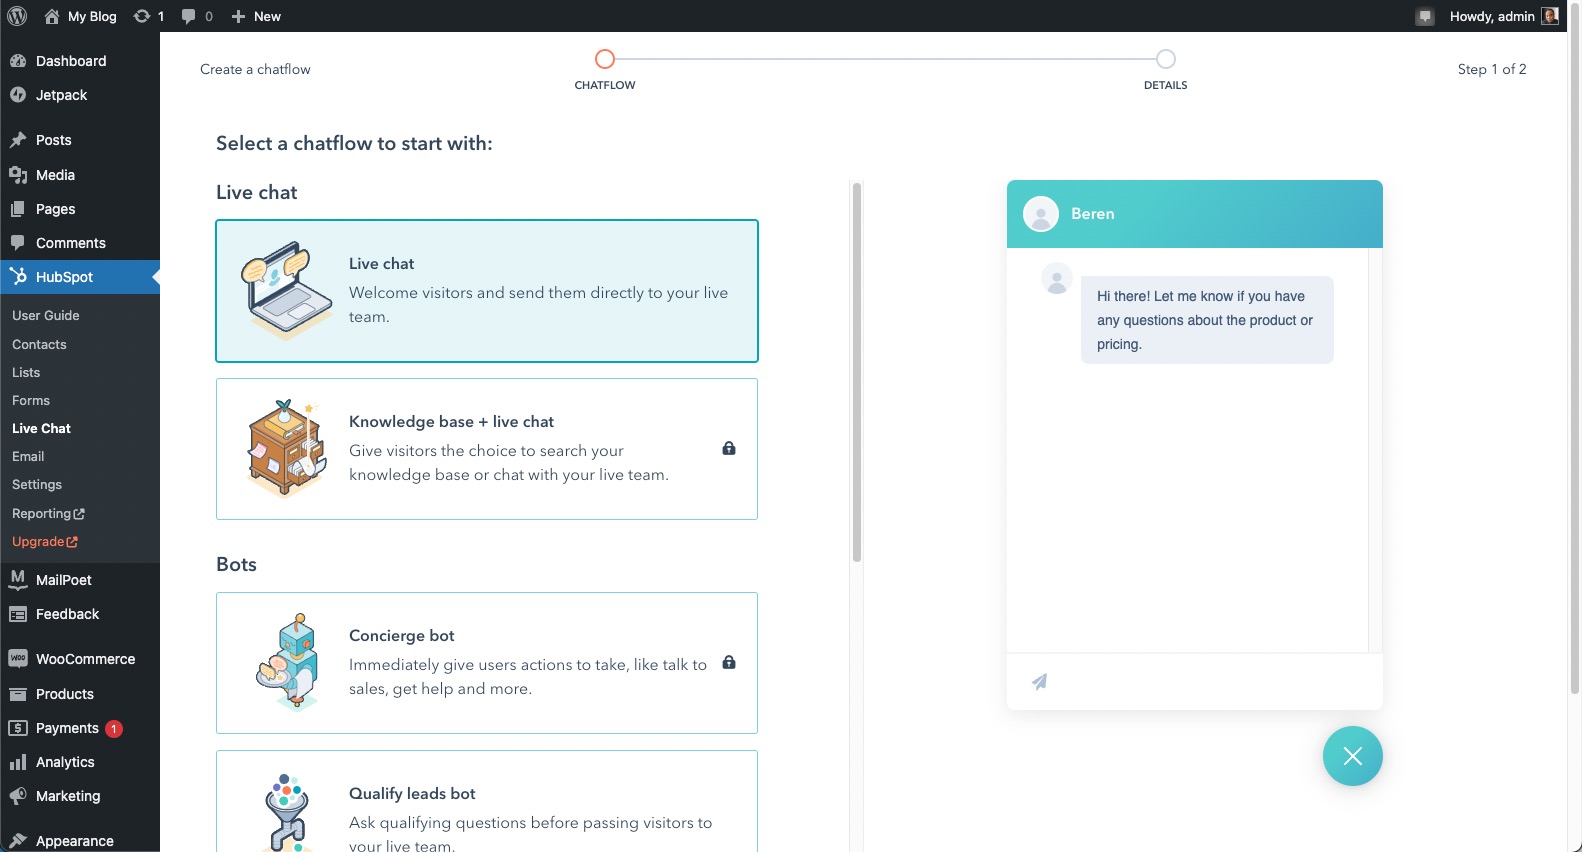Select the Knowledge base + live chat option

pyautogui.click(x=487, y=449)
